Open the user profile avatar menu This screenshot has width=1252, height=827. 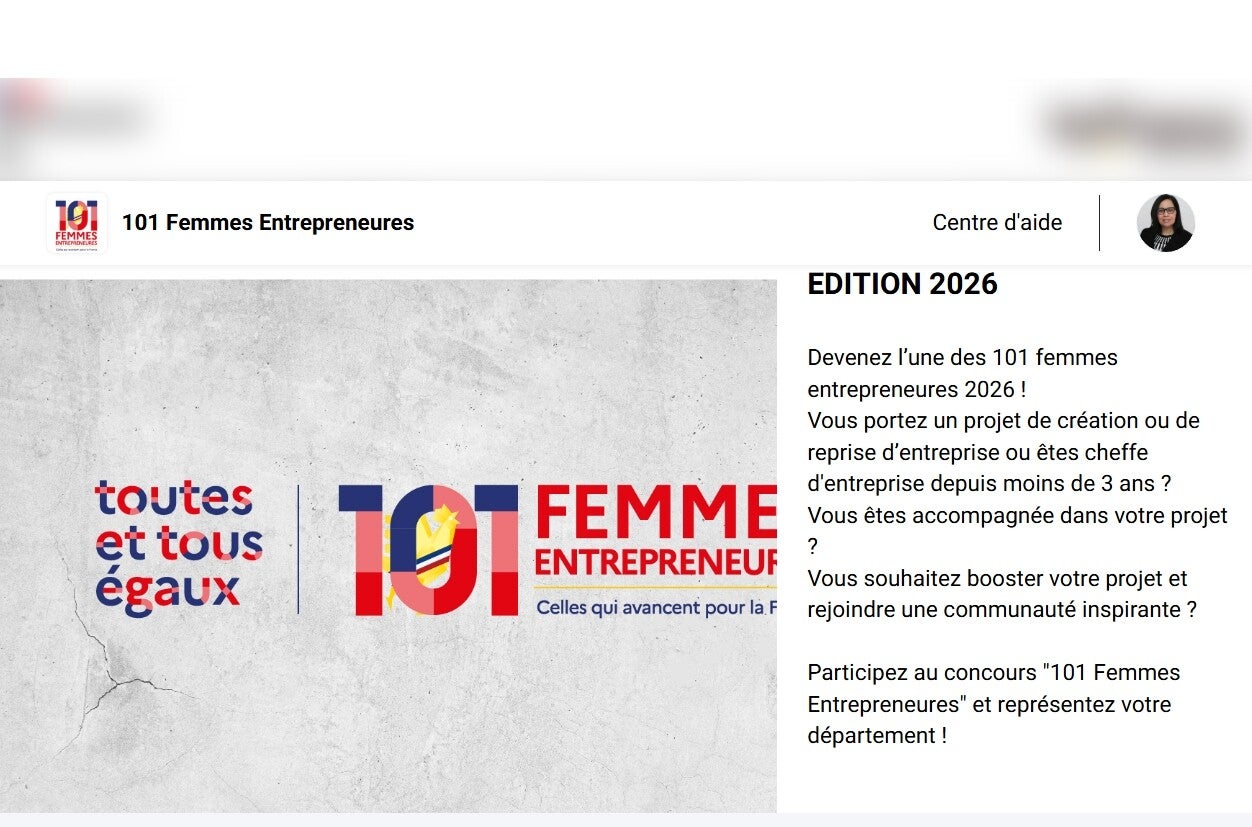point(1165,223)
